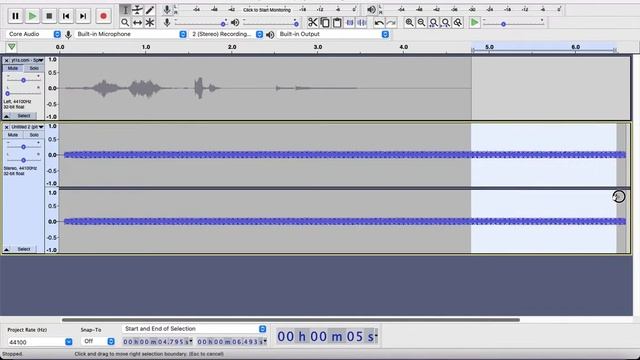
Task: Trim audio outside the selection
Action: 350,22
